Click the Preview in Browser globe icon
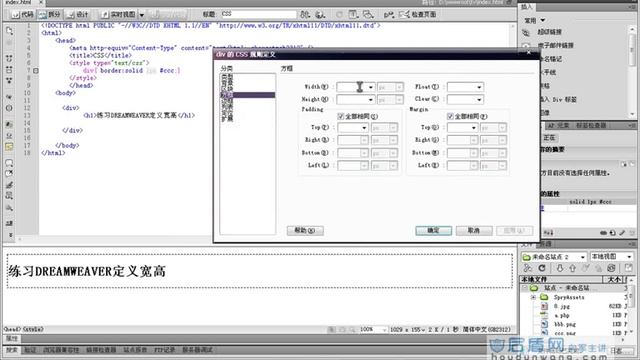640x360 pixels. point(320,15)
